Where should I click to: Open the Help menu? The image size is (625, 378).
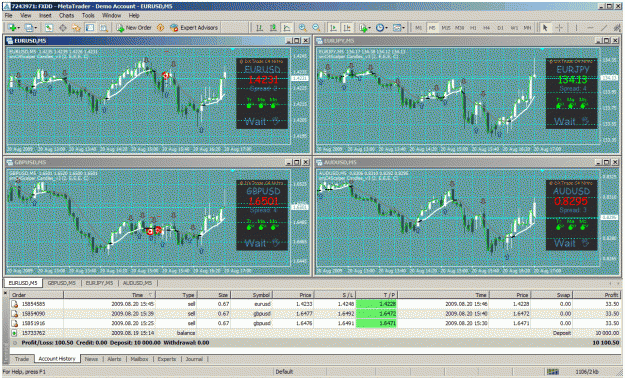coord(134,16)
